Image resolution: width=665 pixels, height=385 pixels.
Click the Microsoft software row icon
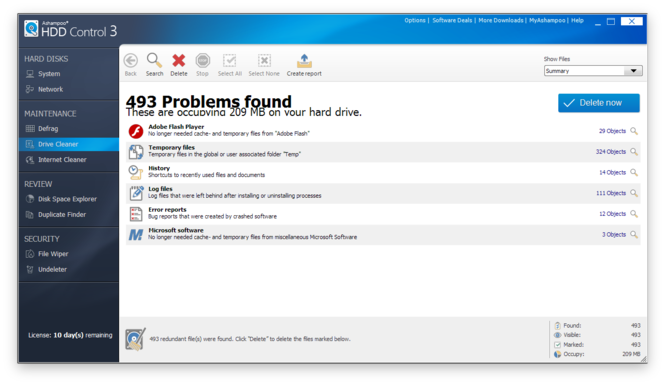click(x=136, y=235)
